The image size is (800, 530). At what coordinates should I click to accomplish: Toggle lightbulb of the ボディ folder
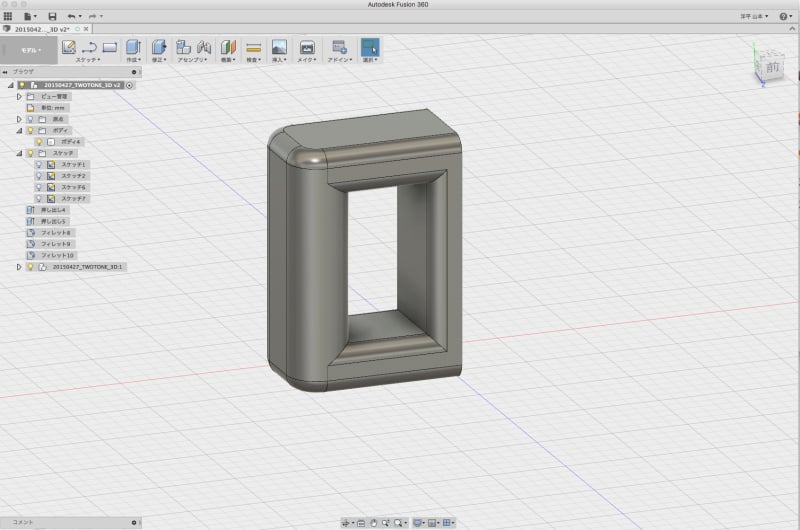pos(31,131)
